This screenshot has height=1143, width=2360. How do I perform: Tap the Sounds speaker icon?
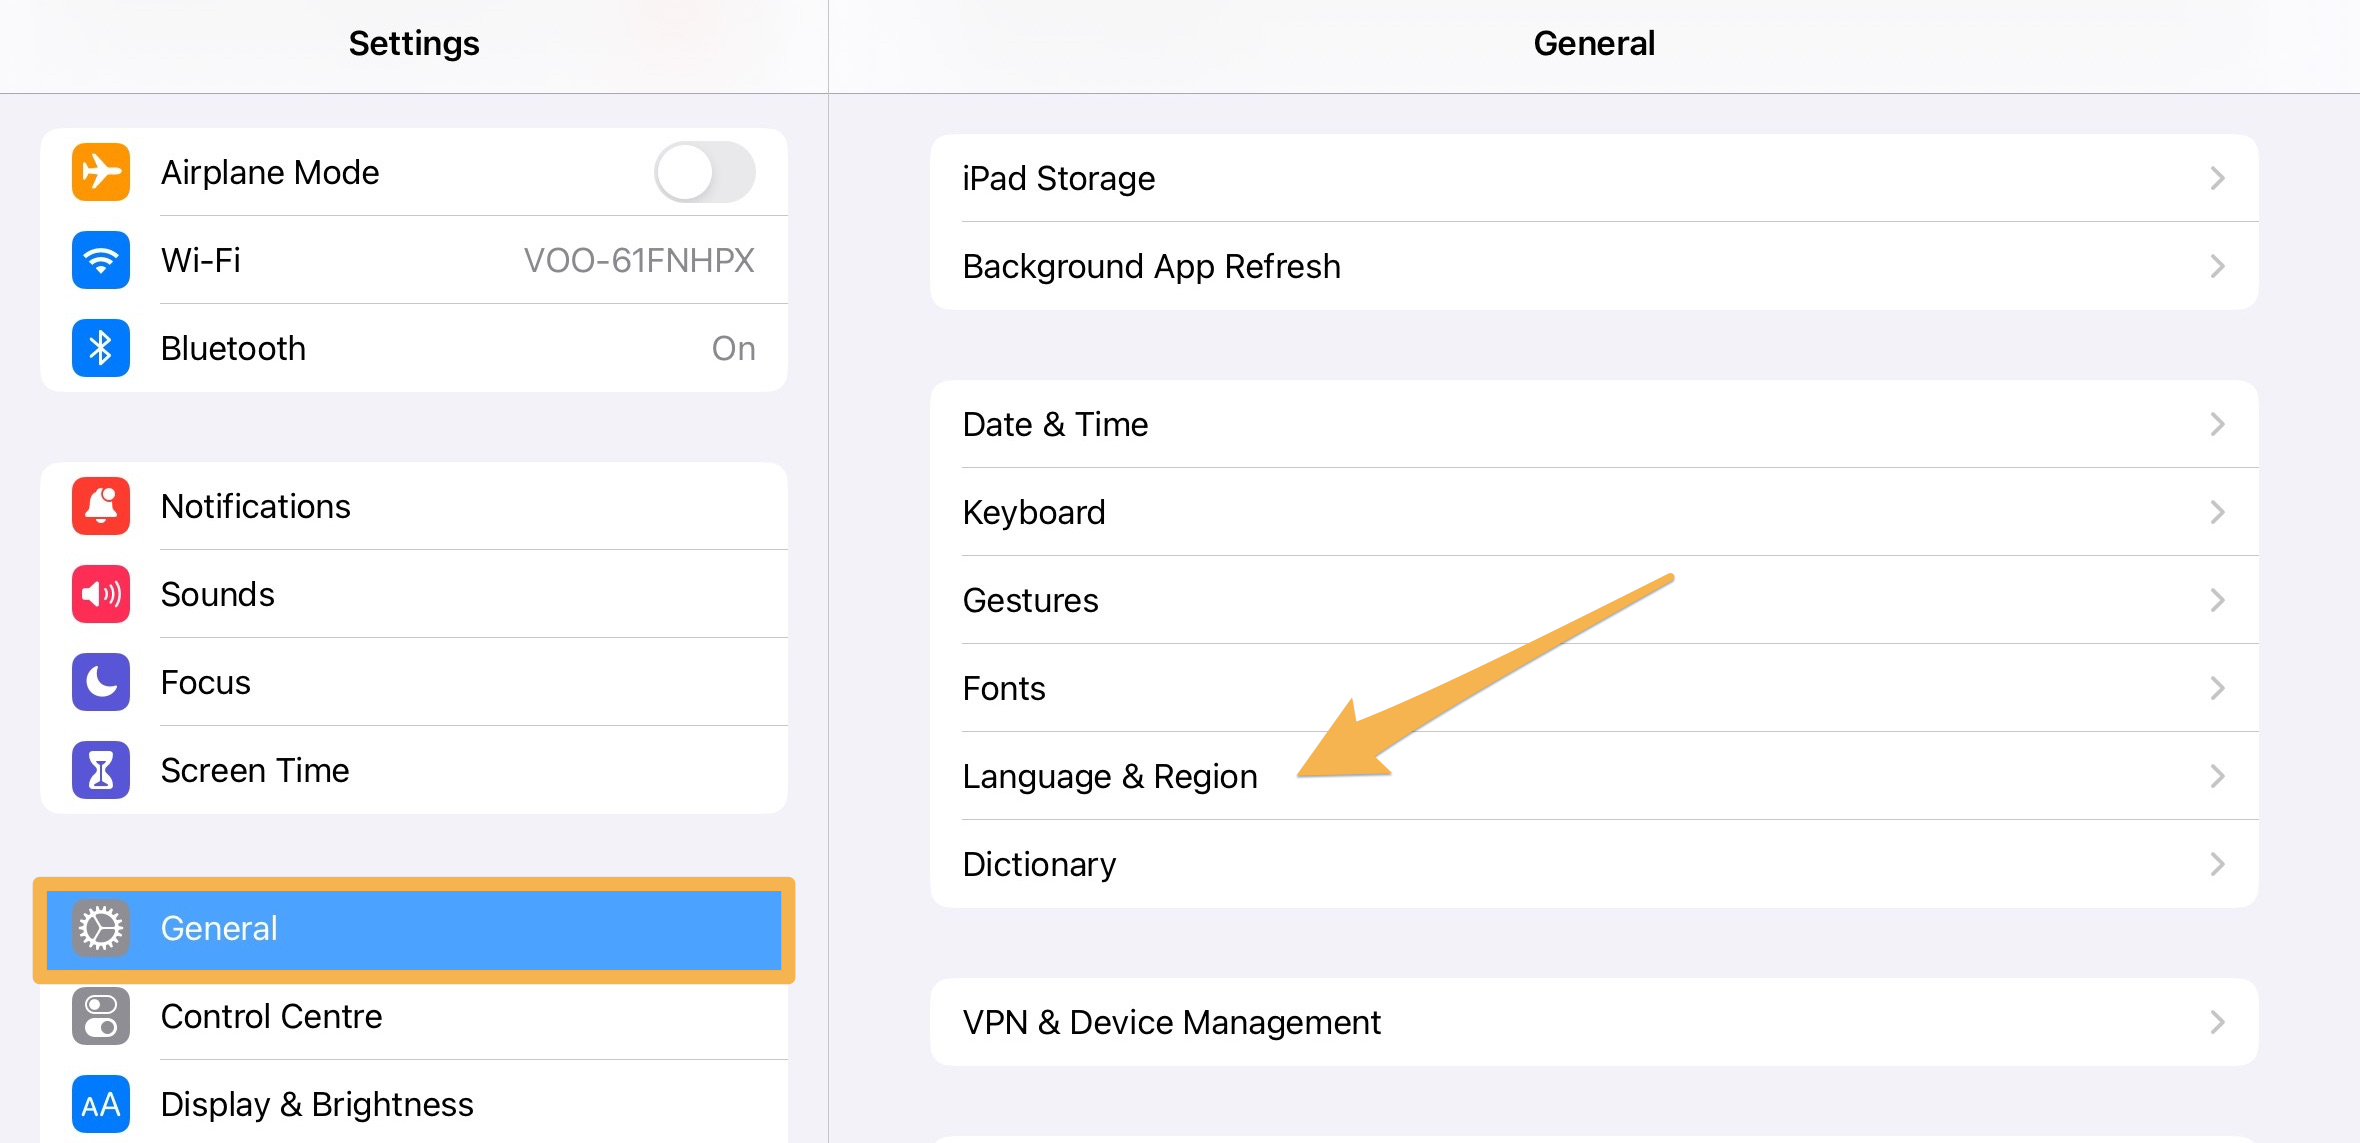(101, 594)
